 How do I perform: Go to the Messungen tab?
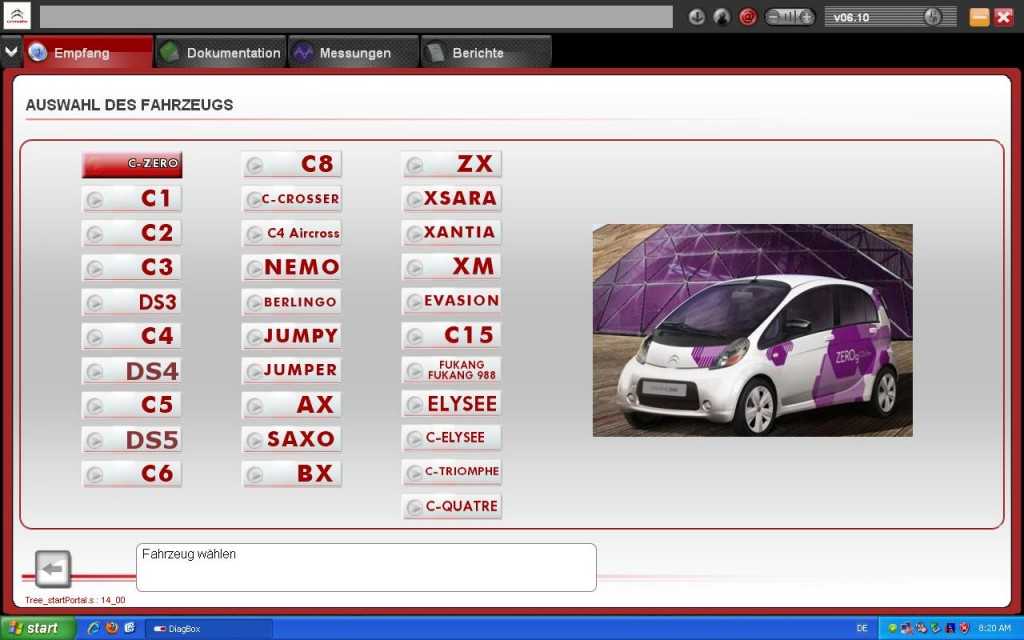tap(353, 52)
